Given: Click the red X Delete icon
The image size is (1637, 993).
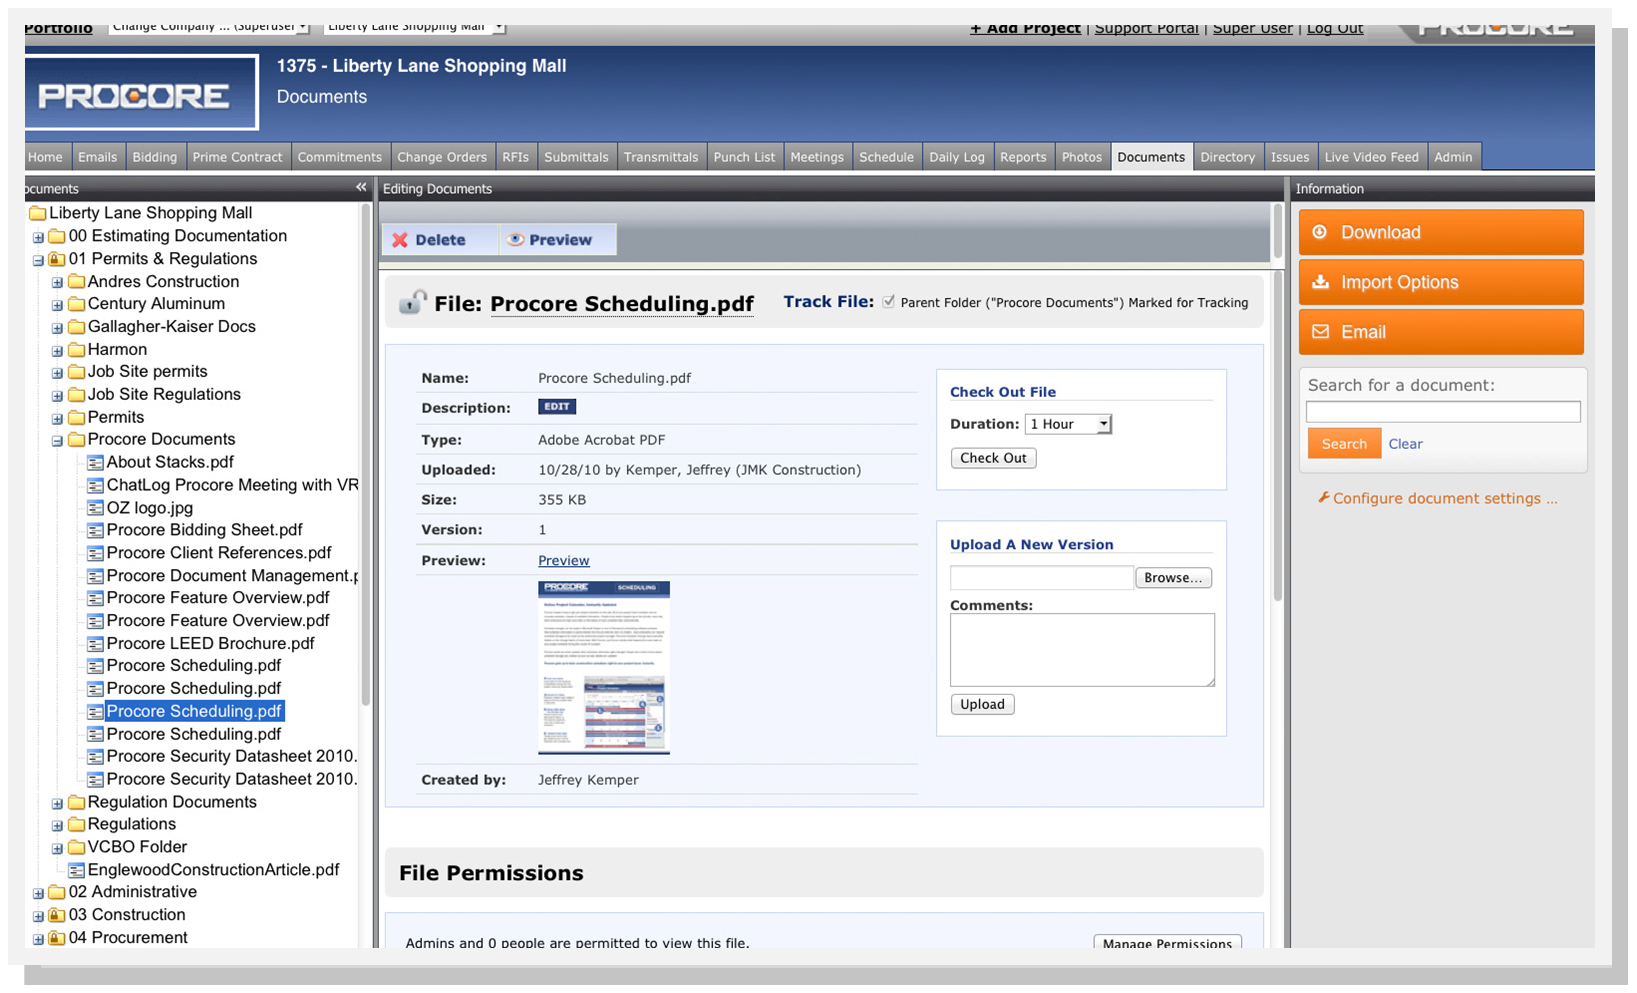Looking at the screenshot, I should coord(400,240).
